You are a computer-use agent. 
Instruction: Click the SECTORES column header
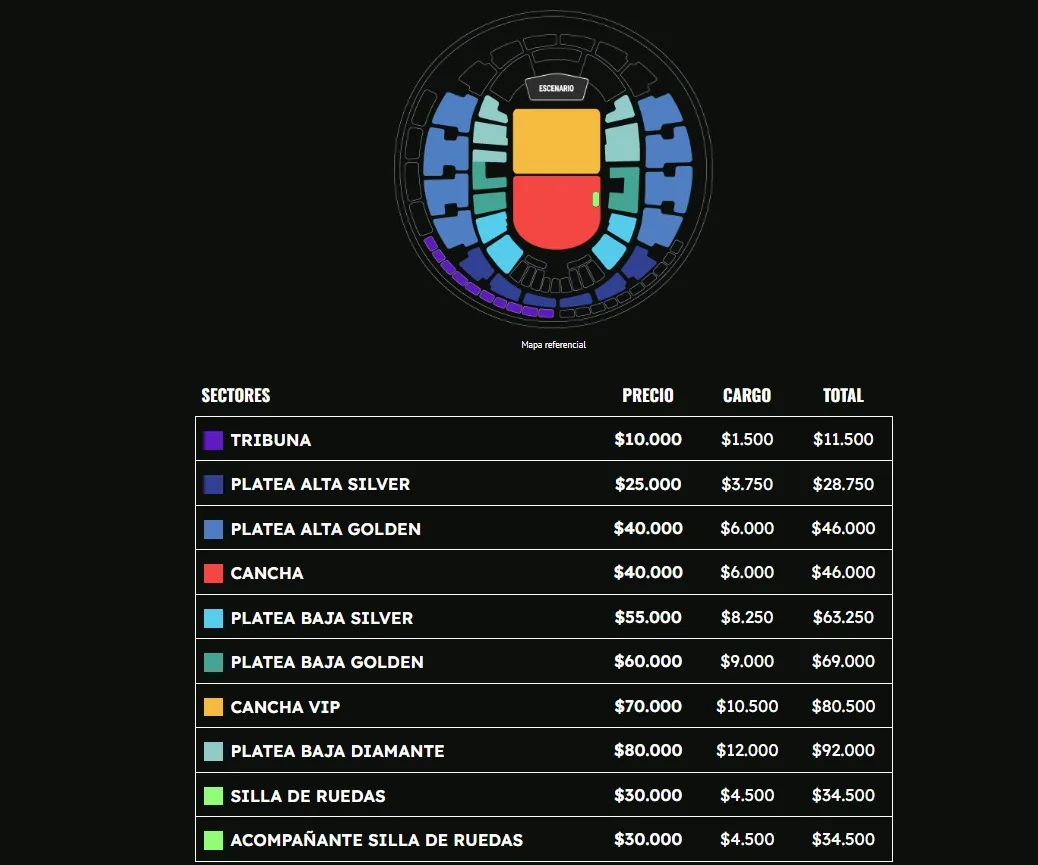(x=236, y=395)
